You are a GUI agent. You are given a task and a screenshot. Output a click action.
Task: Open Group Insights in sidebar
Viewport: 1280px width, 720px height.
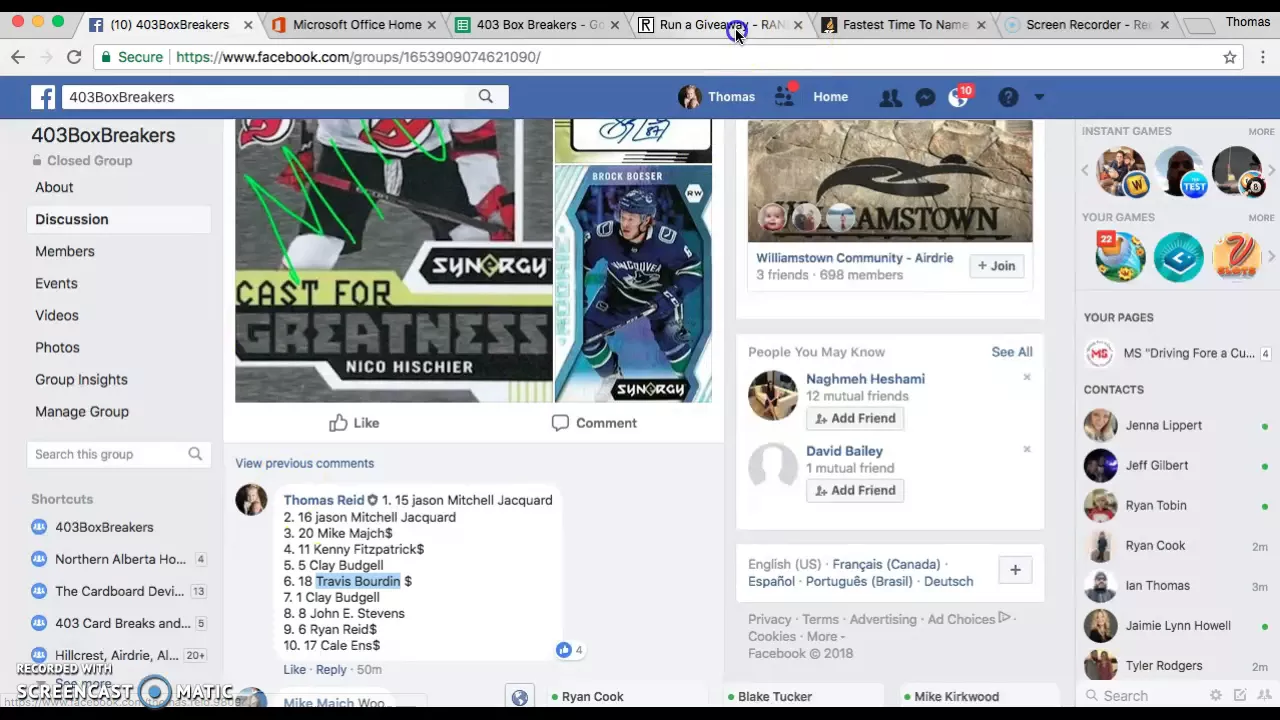81,379
